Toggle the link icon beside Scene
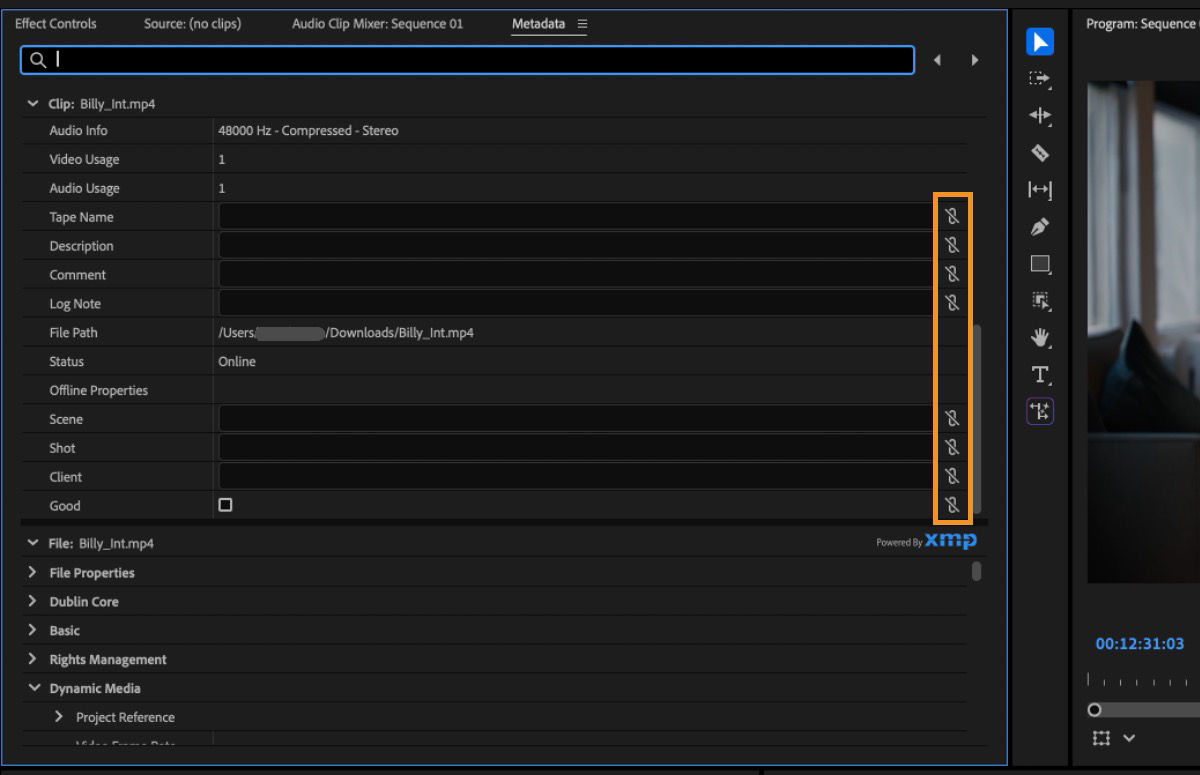This screenshot has height=775, width=1200. [953, 418]
